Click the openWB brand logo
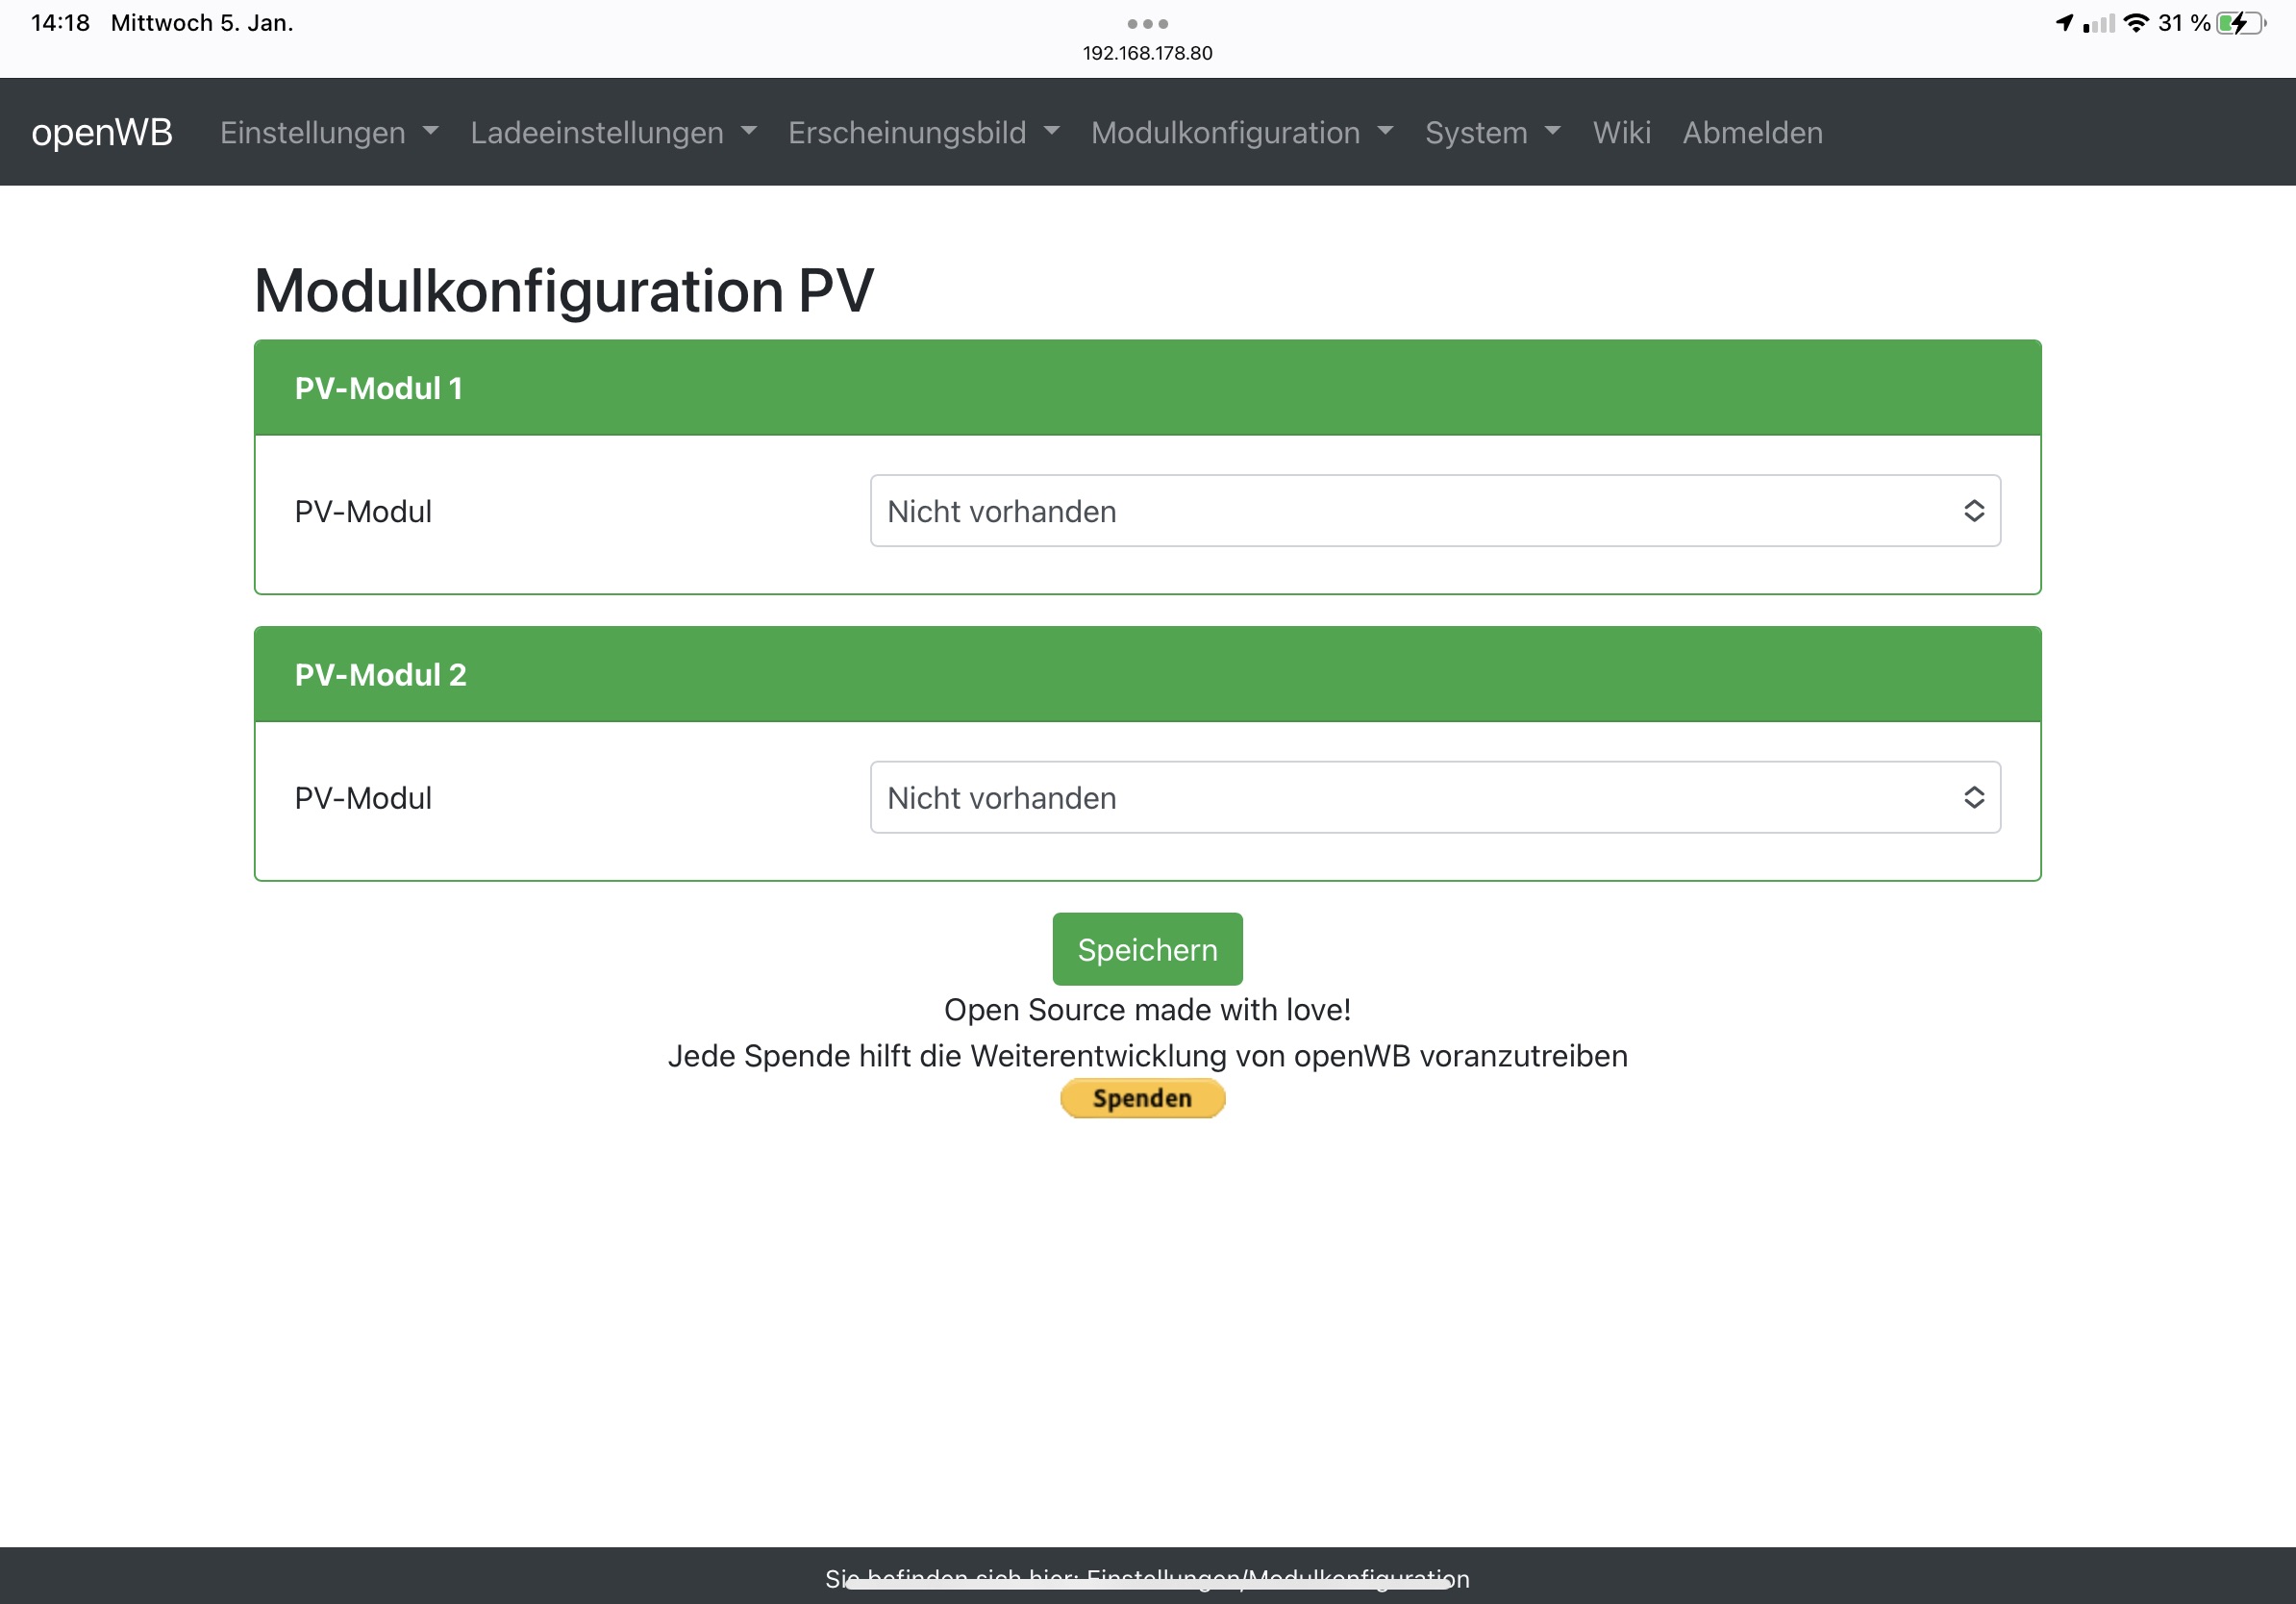This screenshot has width=2296, height=1604. 101,132
